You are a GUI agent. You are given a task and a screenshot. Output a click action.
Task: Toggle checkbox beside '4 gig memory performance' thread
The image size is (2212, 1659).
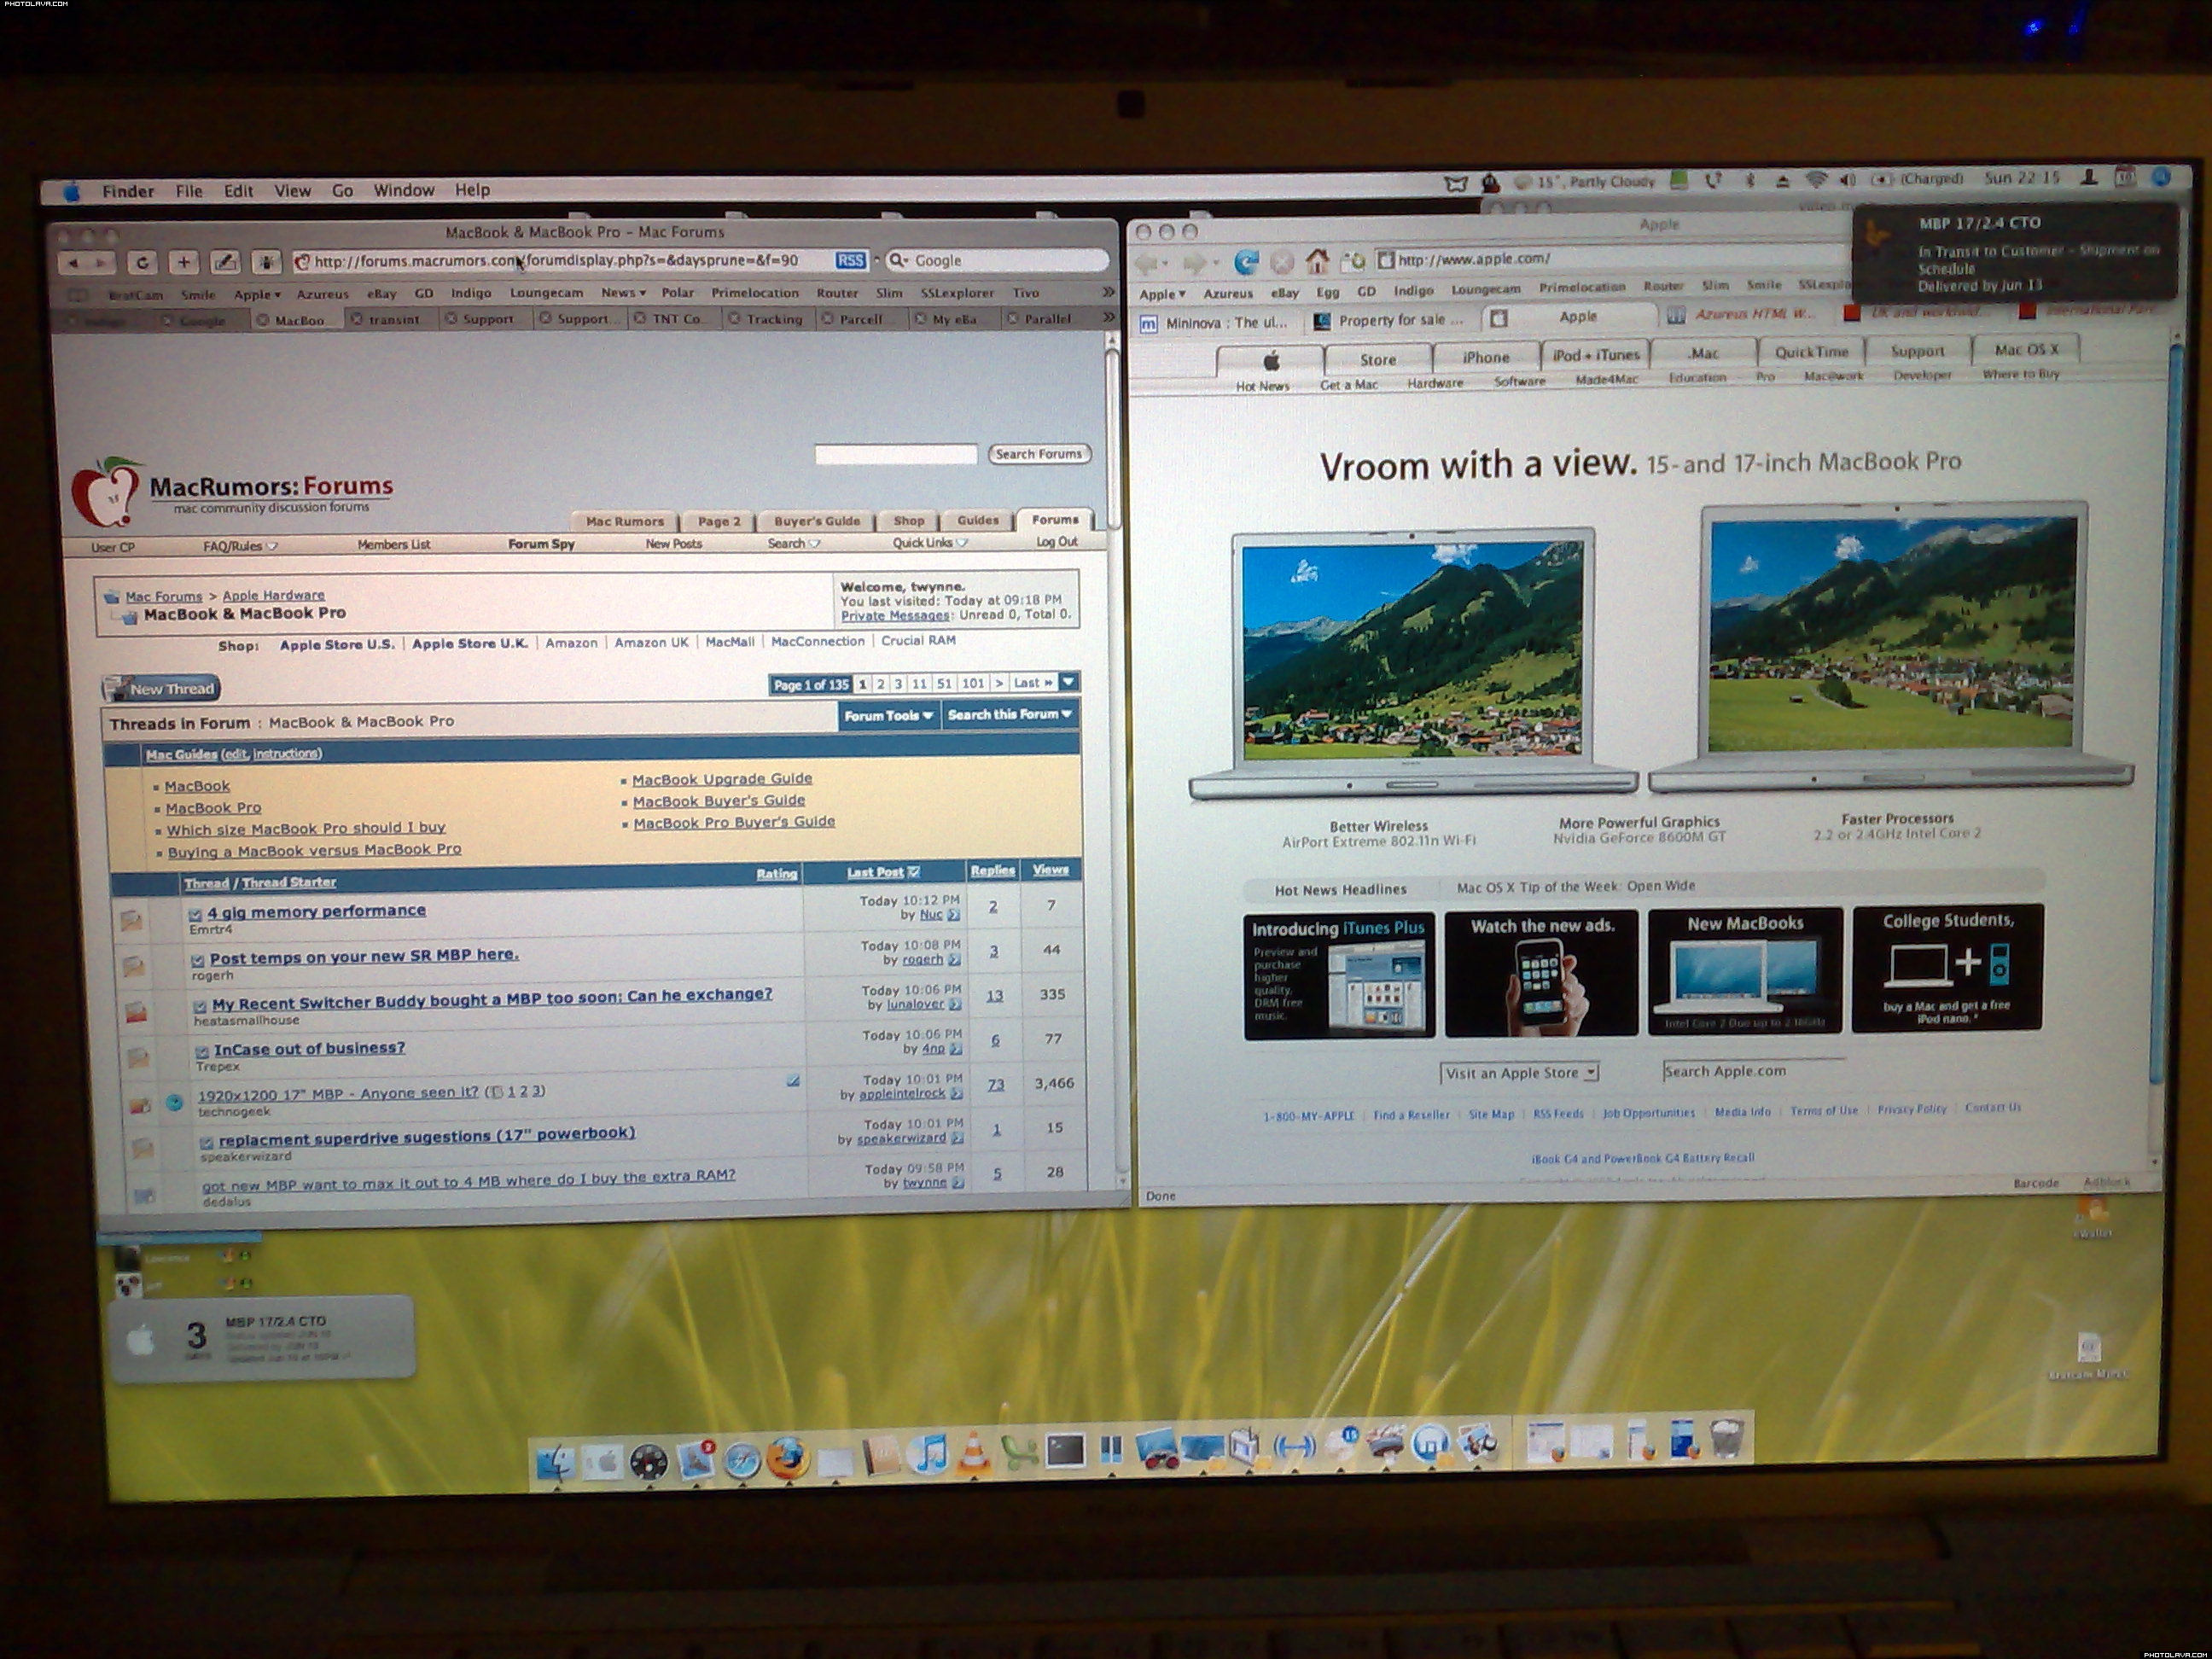tap(195, 914)
